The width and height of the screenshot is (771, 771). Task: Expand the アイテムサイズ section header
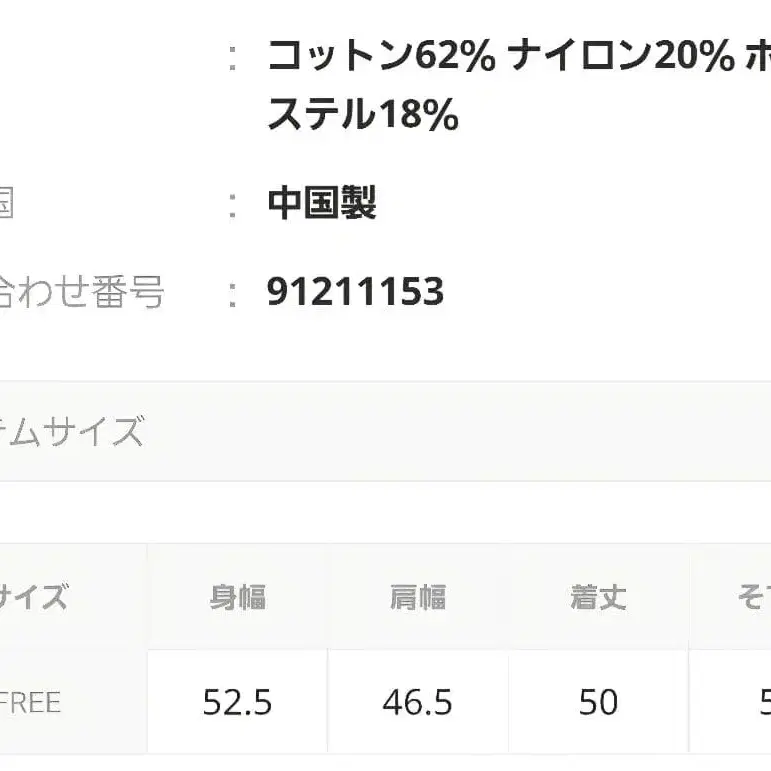[72, 432]
